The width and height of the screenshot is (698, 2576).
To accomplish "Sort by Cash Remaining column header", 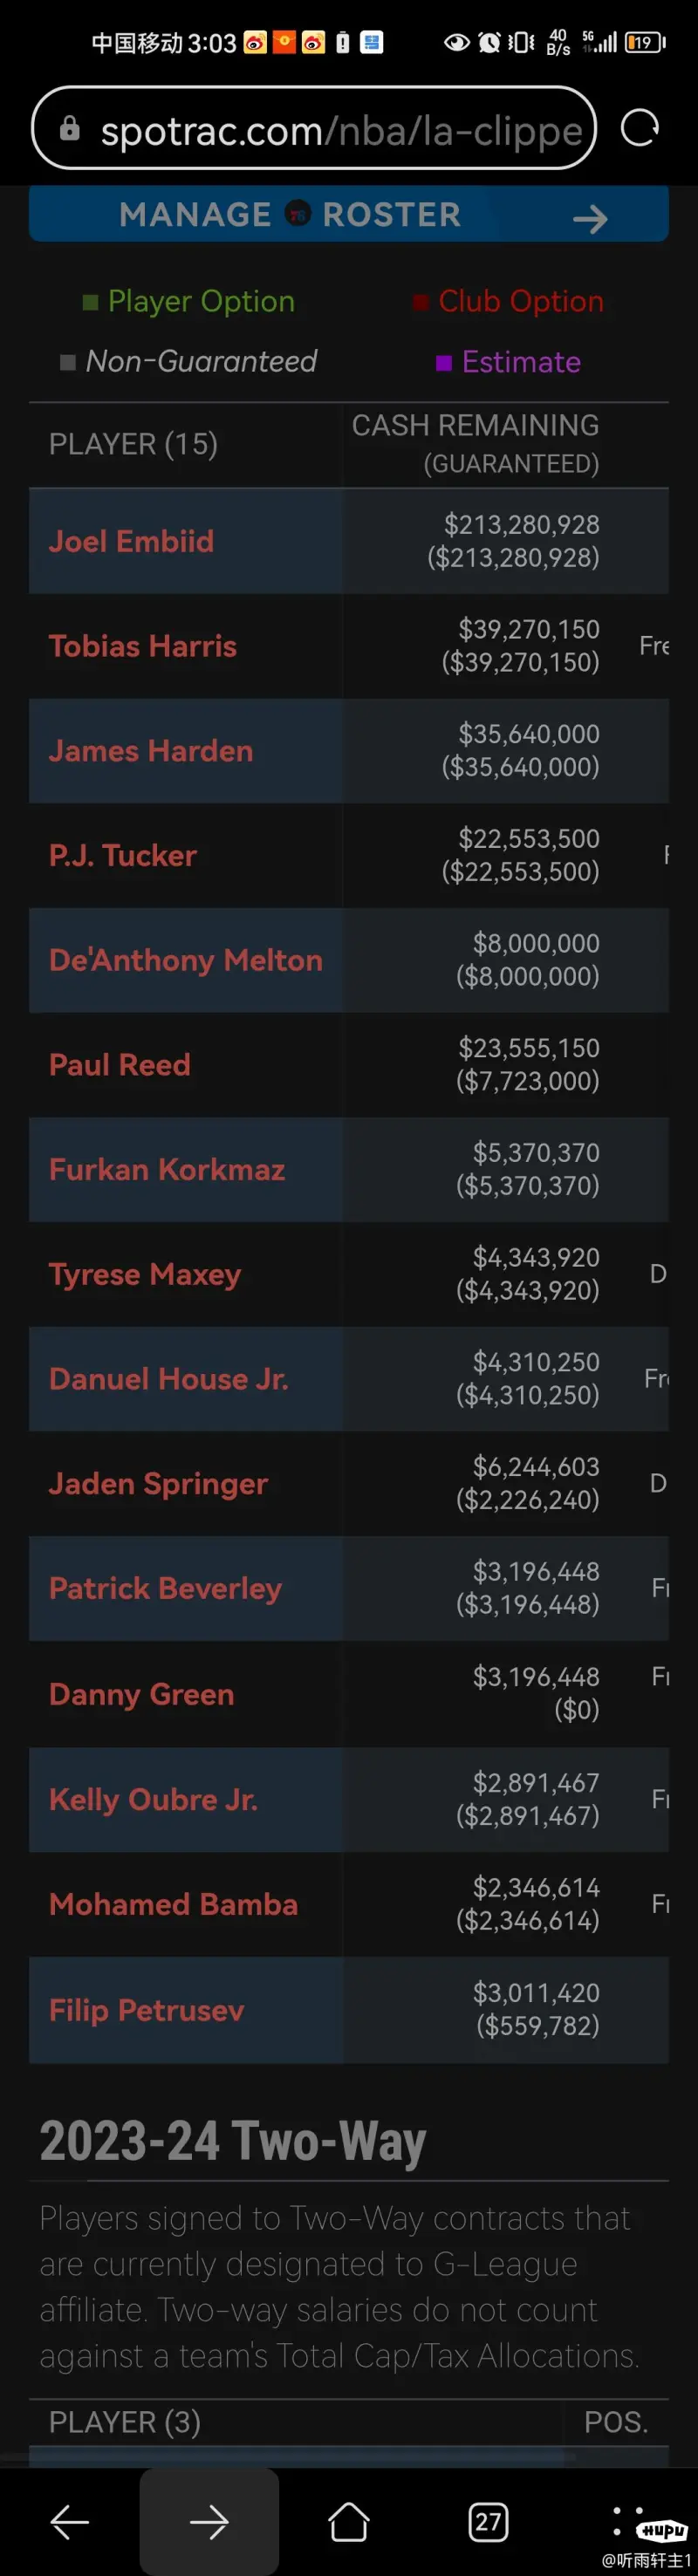I will [475, 444].
